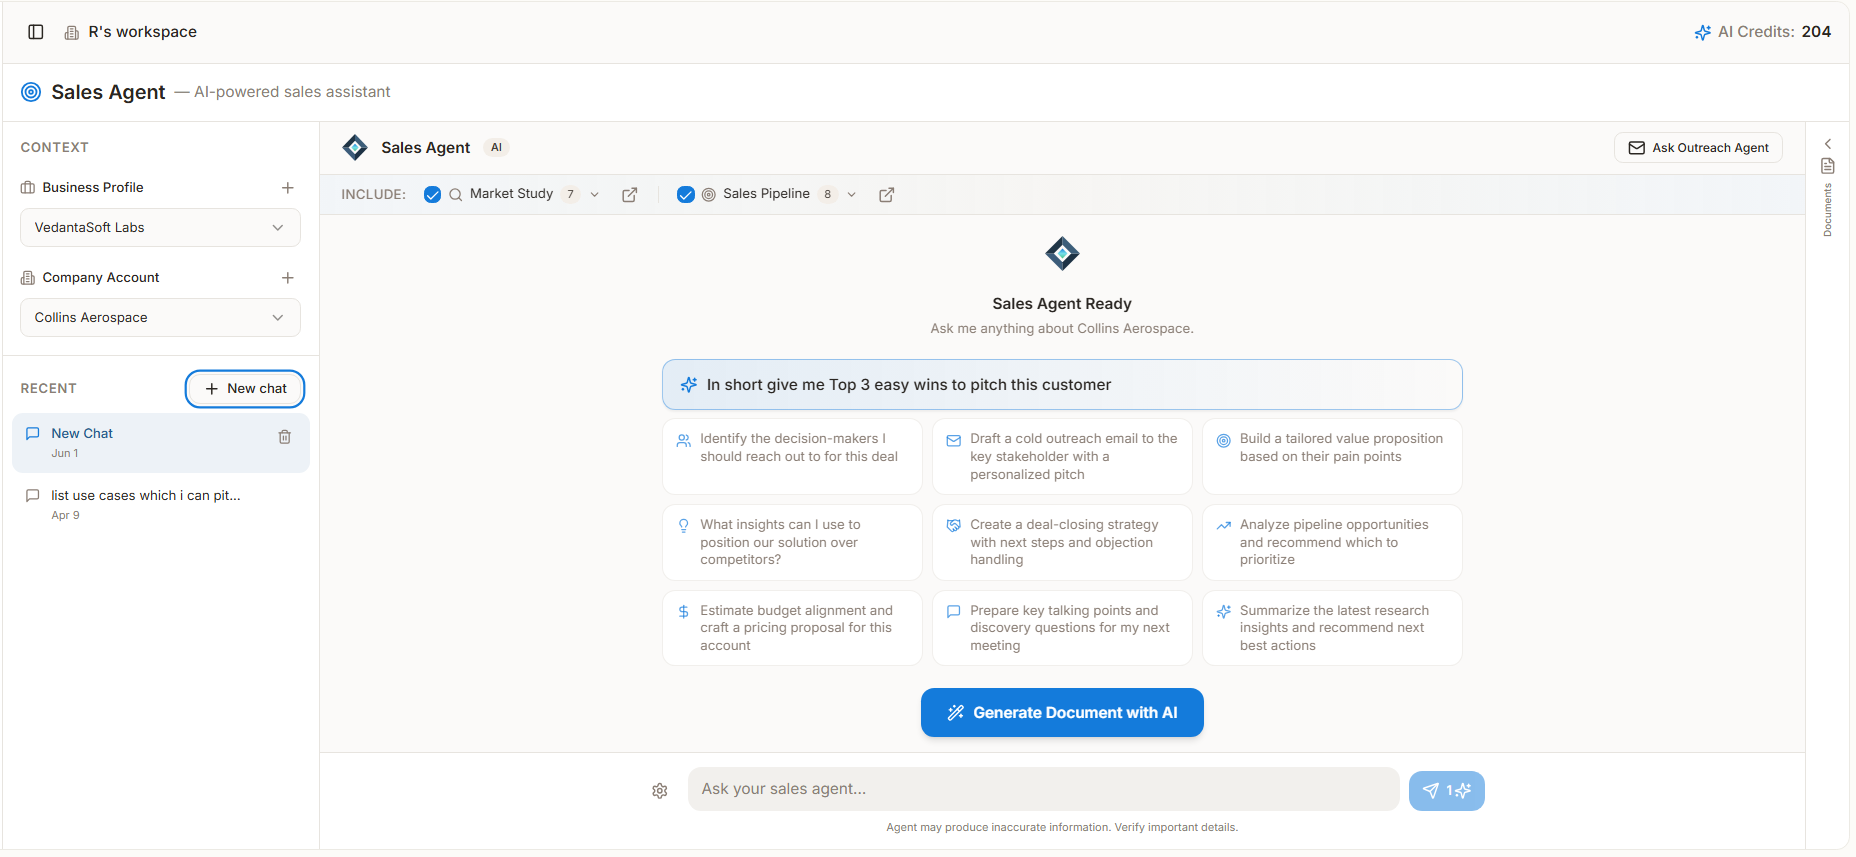The height and width of the screenshot is (857, 1856).
Task: Choose Draft a cold outreach email prompt
Action: tap(1062, 457)
